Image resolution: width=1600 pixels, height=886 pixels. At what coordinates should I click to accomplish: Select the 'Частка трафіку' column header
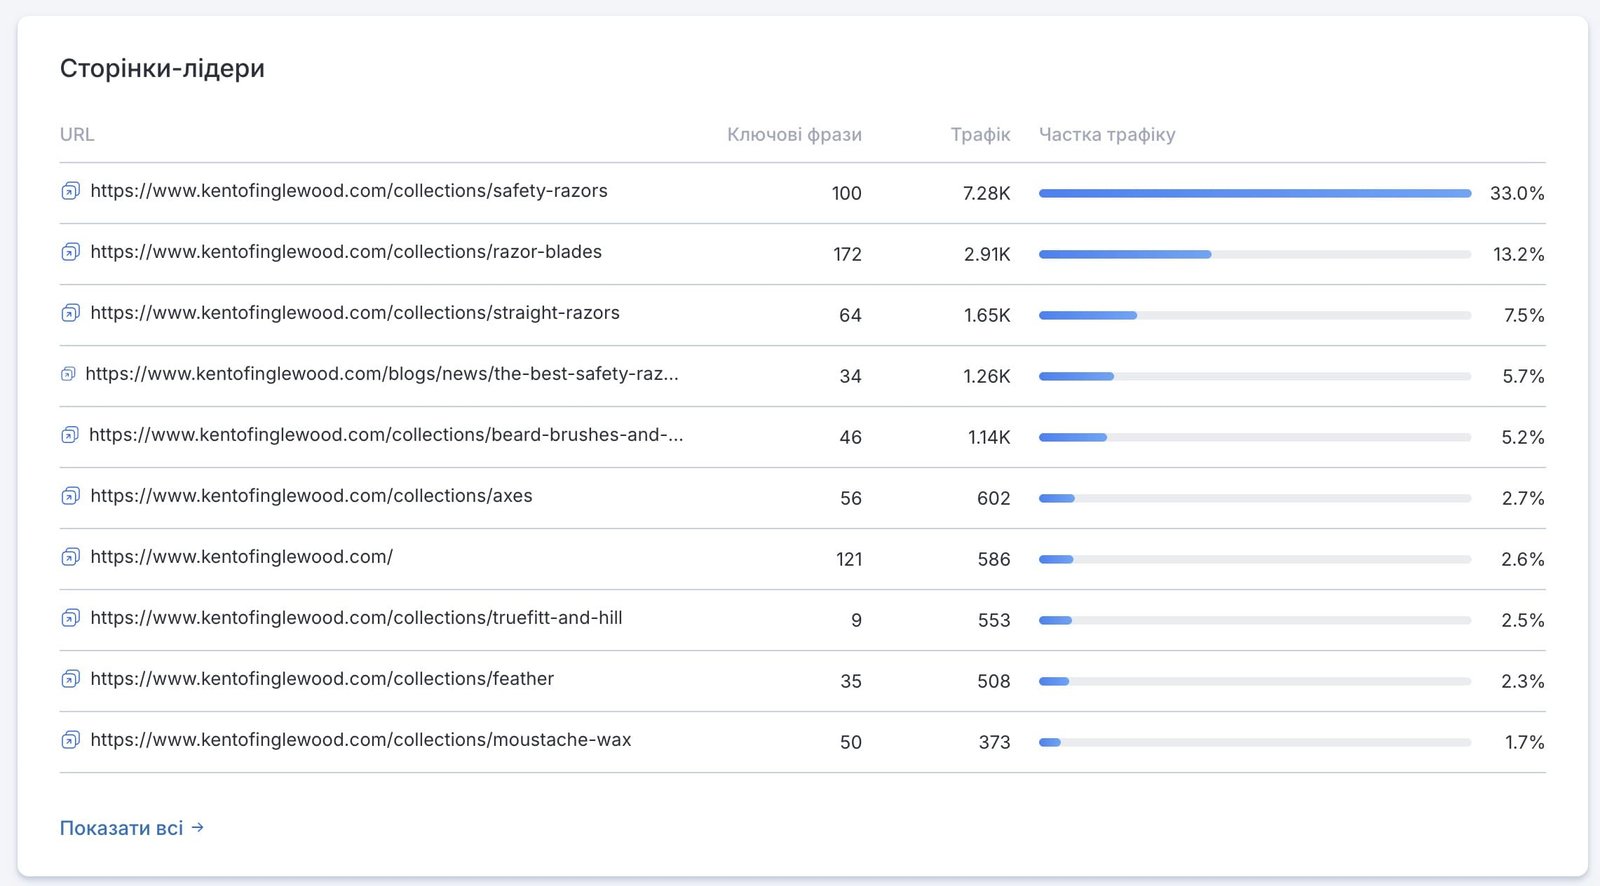pyautogui.click(x=1107, y=134)
